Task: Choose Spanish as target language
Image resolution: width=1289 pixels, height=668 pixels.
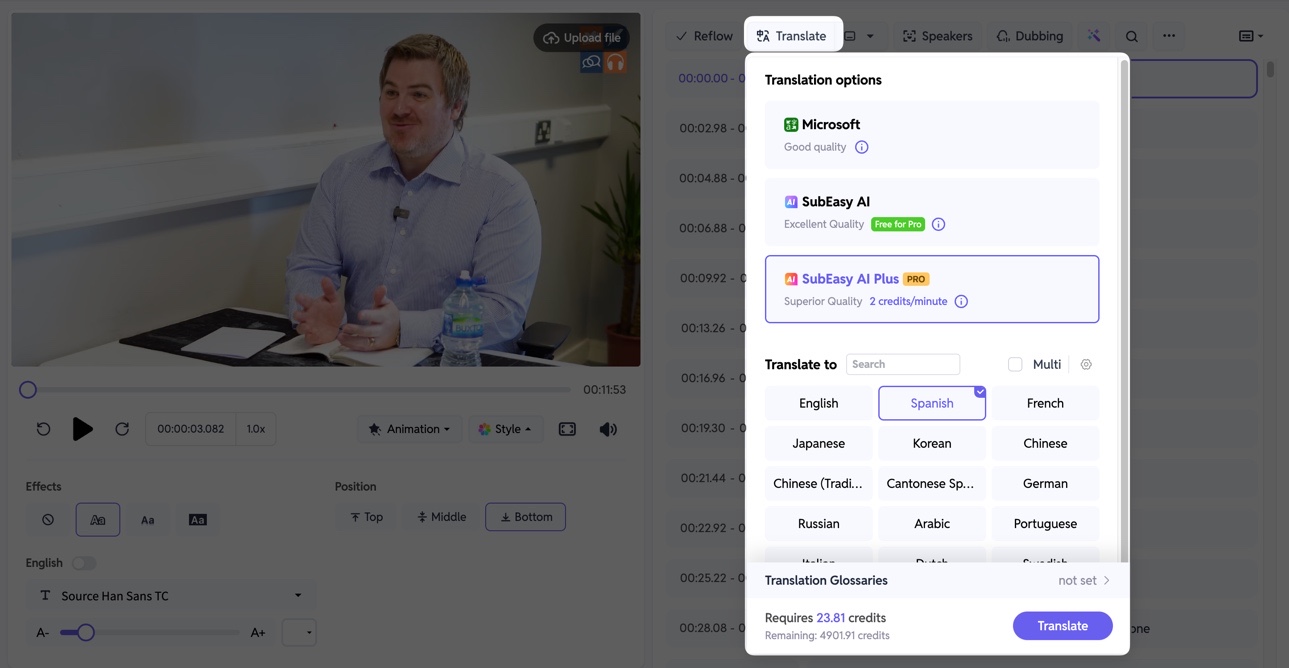Action: pyautogui.click(x=932, y=403)
